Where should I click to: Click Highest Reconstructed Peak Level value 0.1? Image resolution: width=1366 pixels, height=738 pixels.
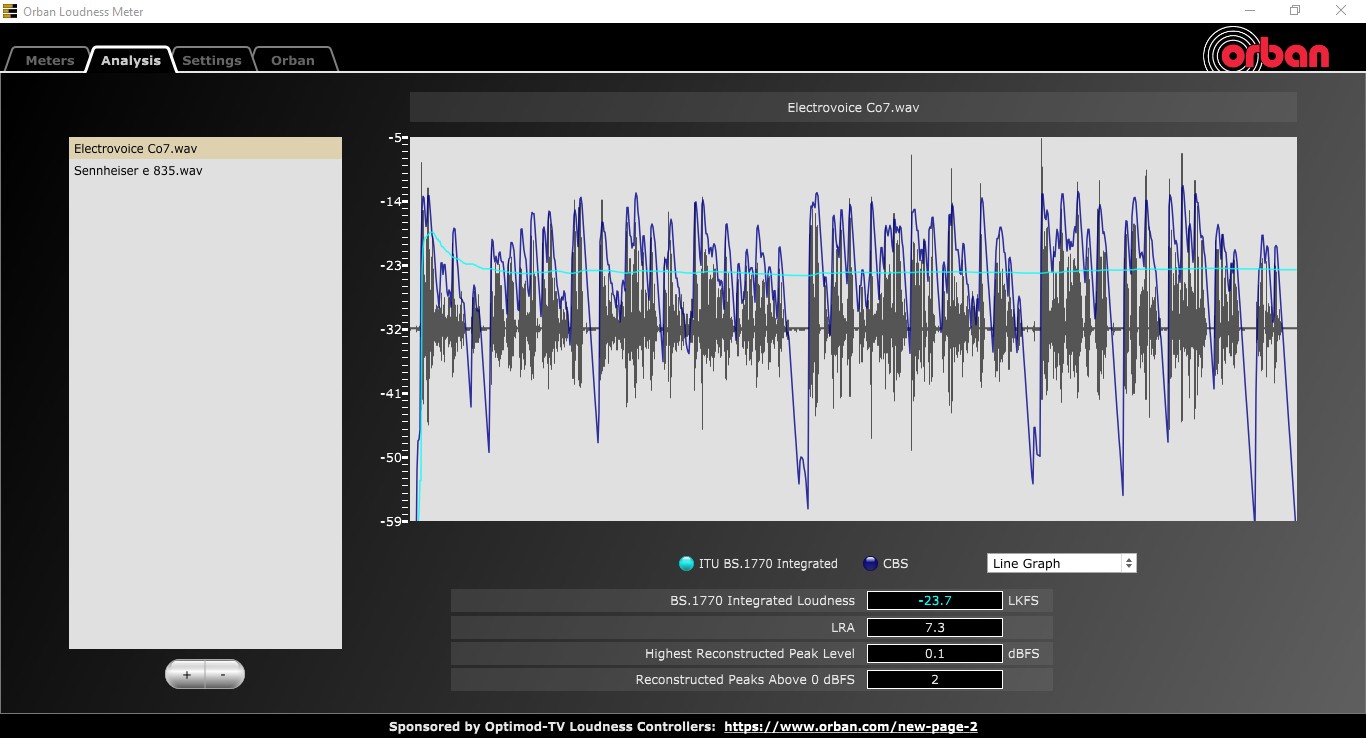(x=934, y=653)
